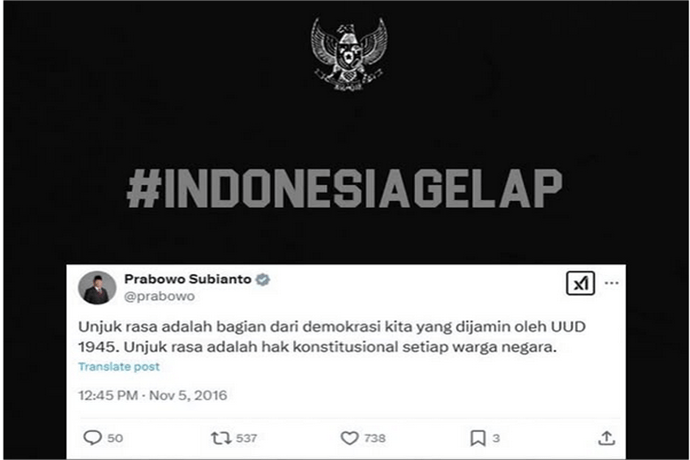Click the tweet text about Unjuk rasa
This screenshot has width=690, height=460.
point(332,337)
